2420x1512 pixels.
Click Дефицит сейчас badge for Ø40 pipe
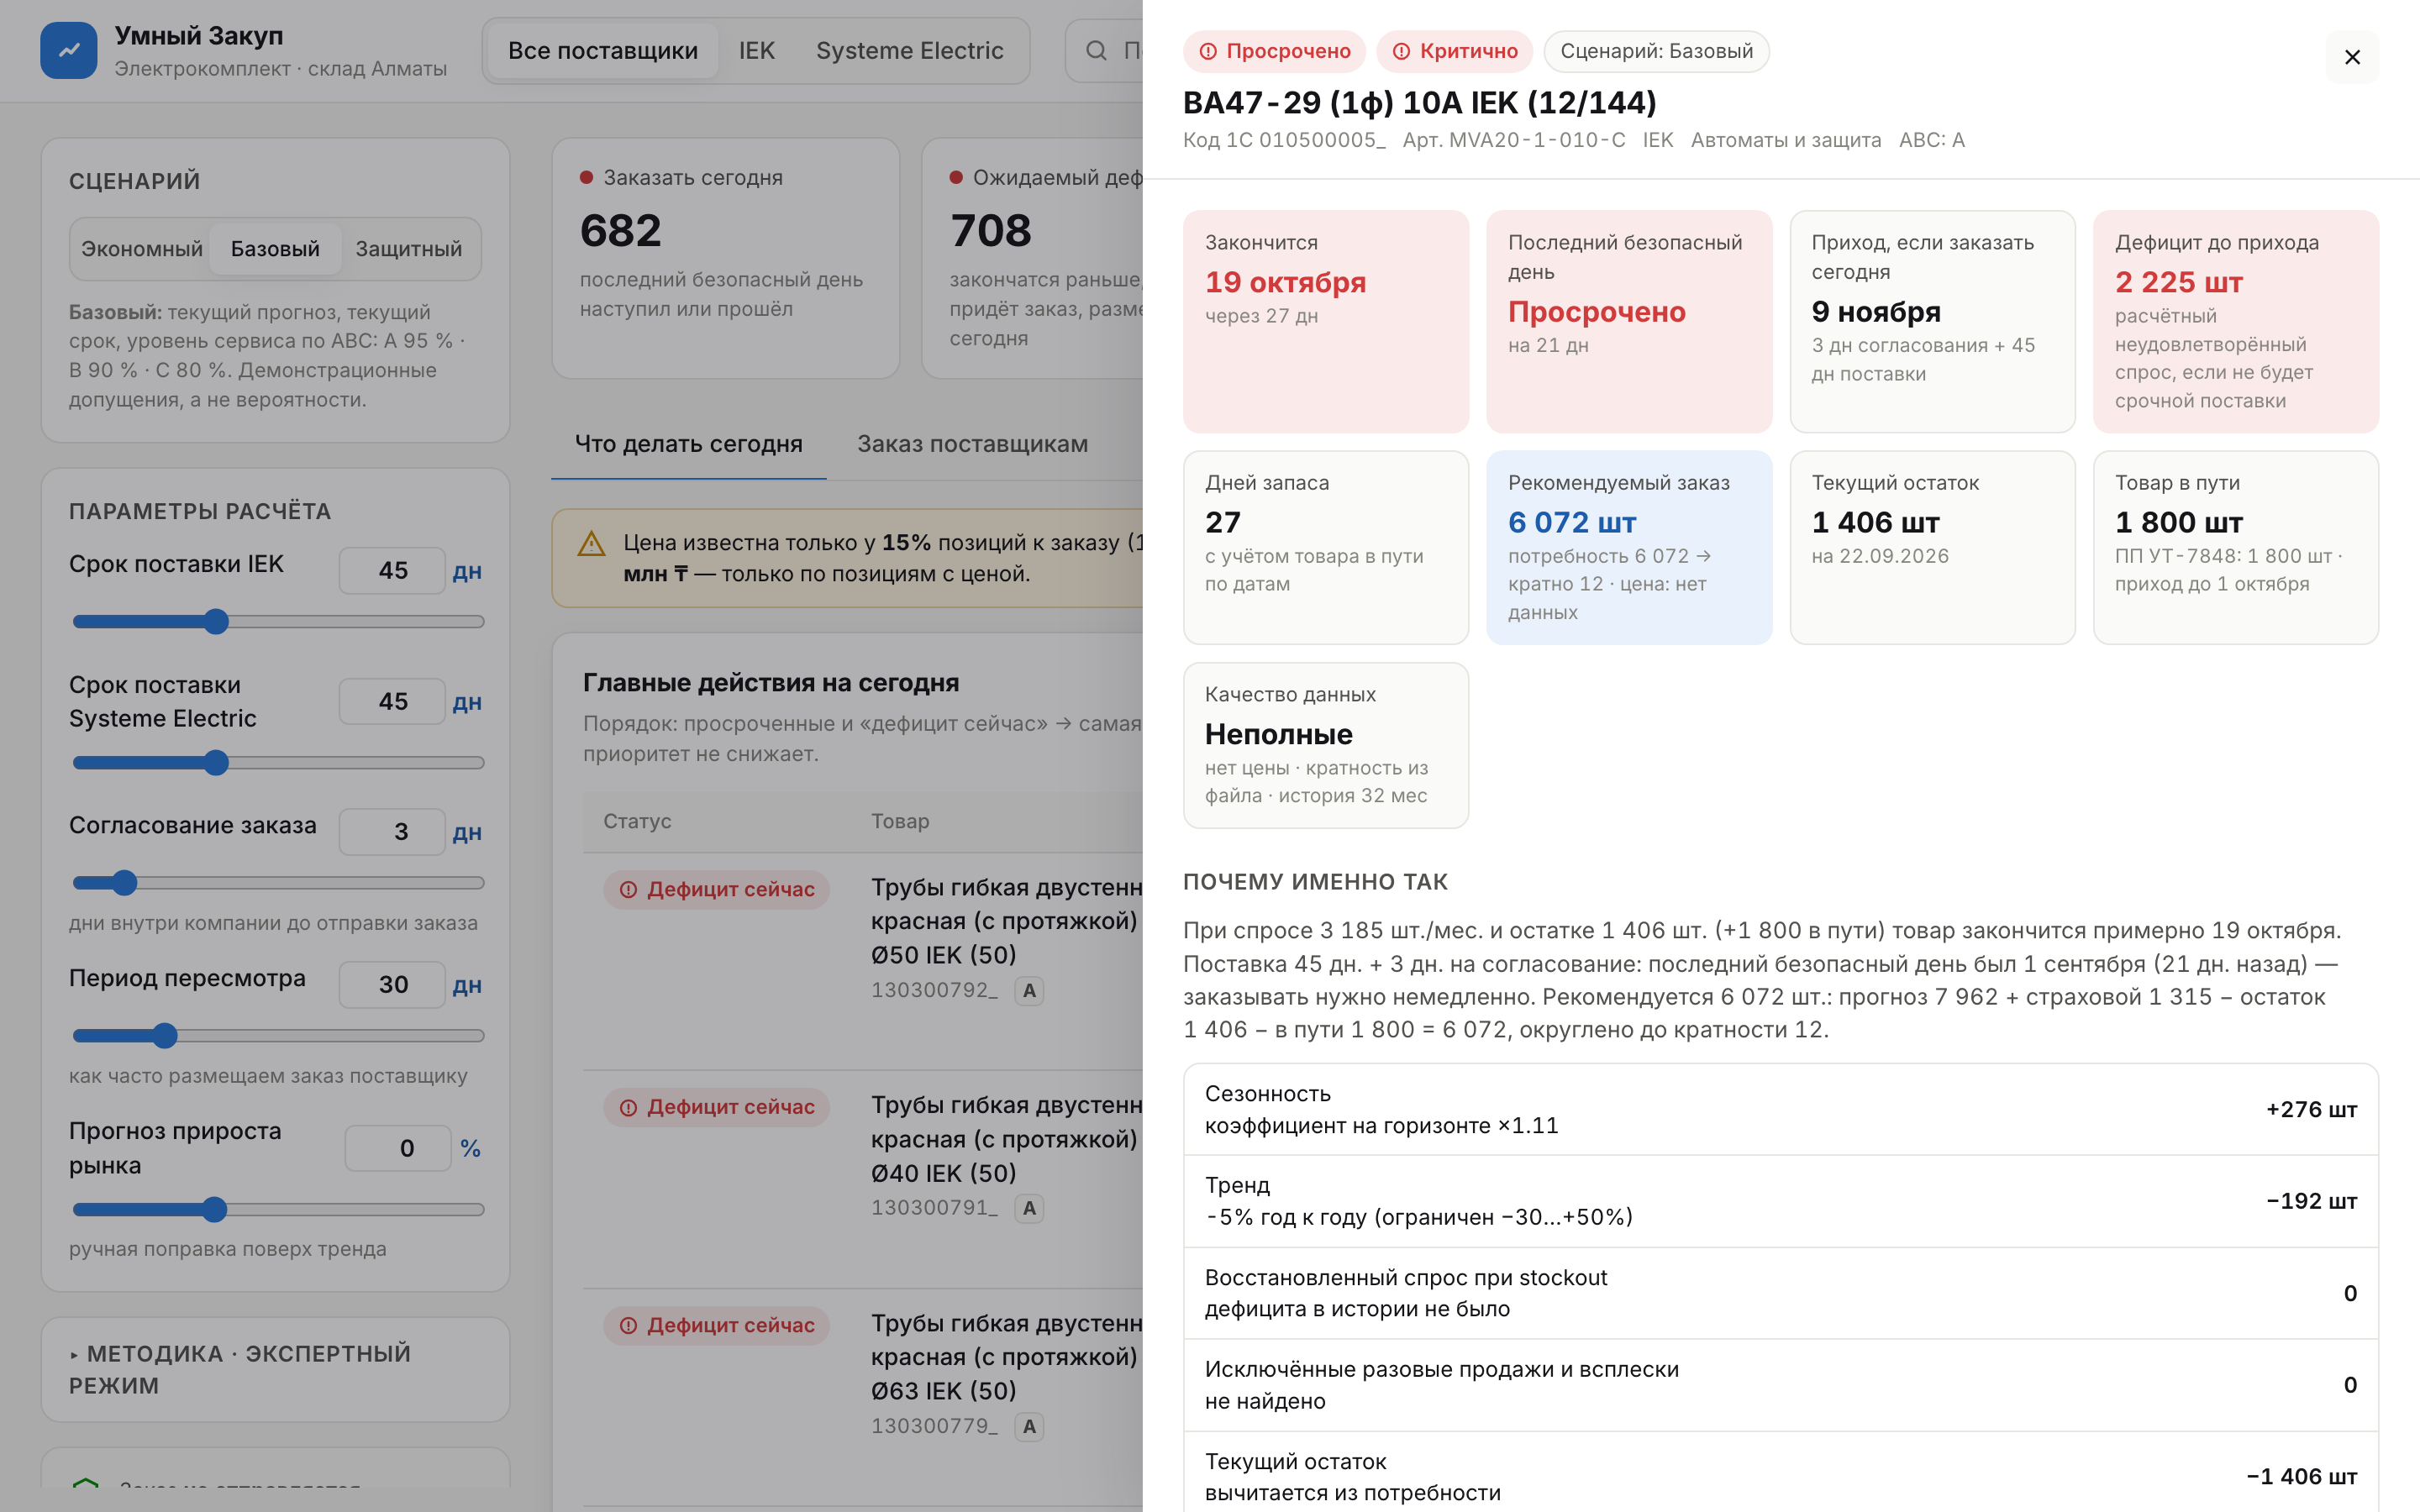[716, 1107]
